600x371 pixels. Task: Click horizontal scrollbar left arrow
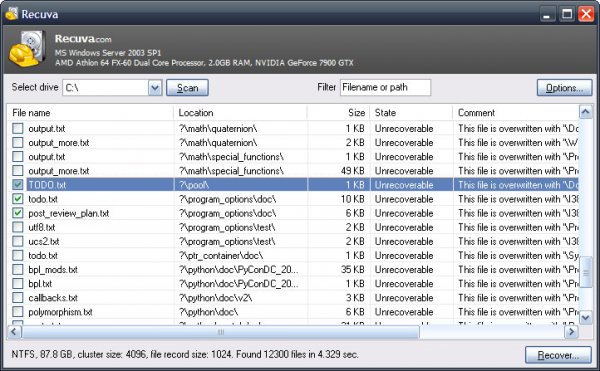click(14, 332)
